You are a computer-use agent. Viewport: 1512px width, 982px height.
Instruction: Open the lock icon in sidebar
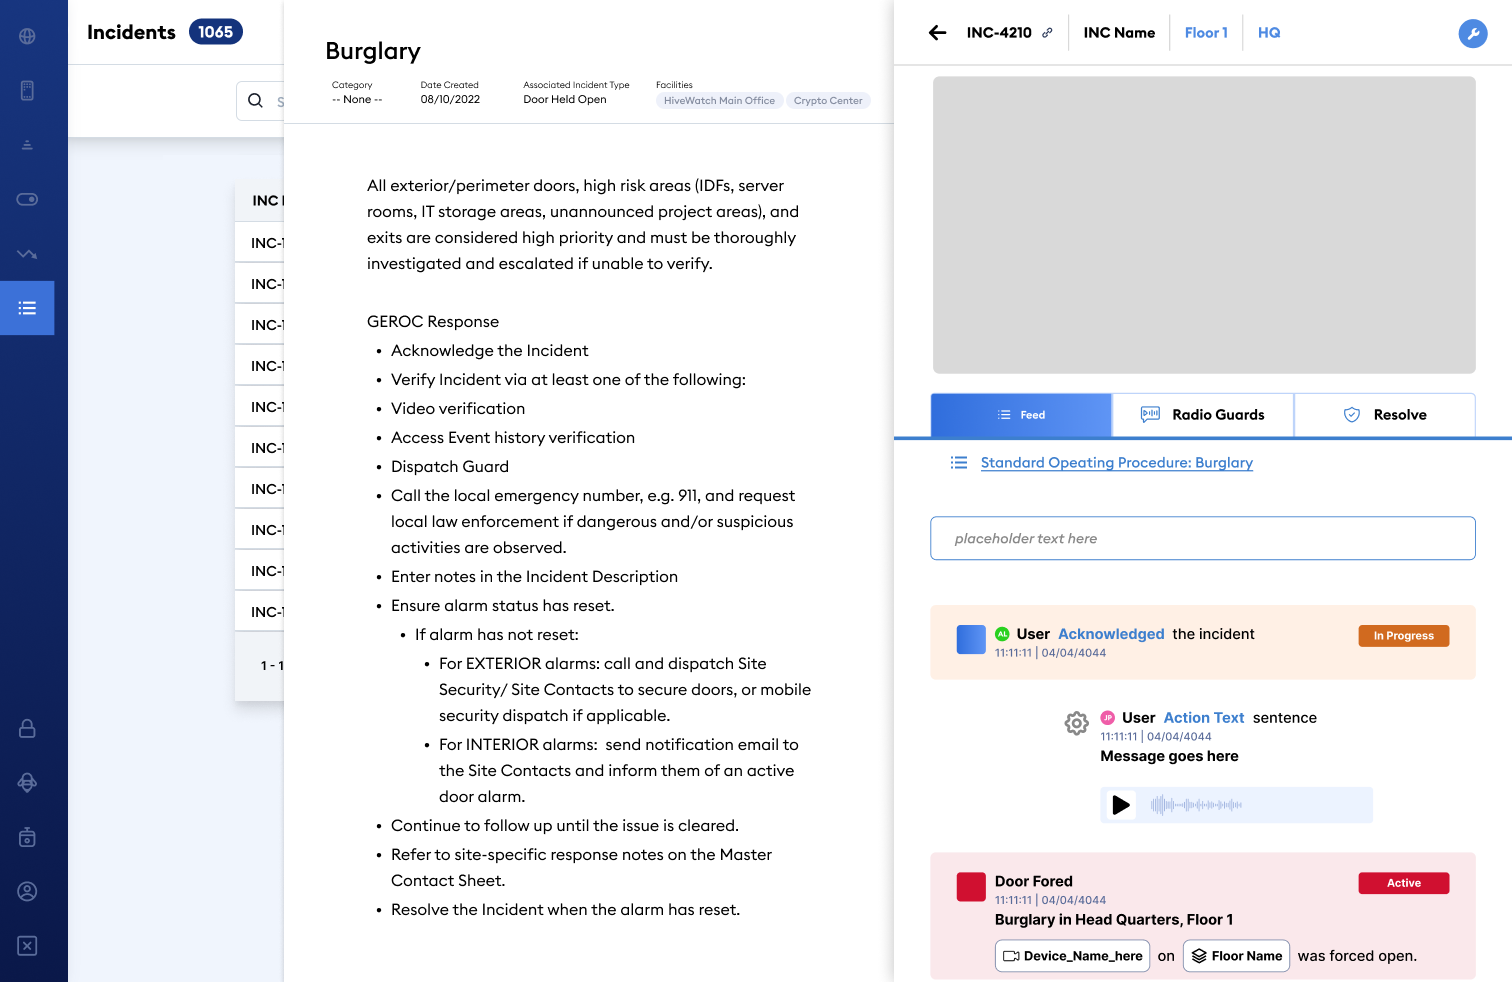click(27, 728)
